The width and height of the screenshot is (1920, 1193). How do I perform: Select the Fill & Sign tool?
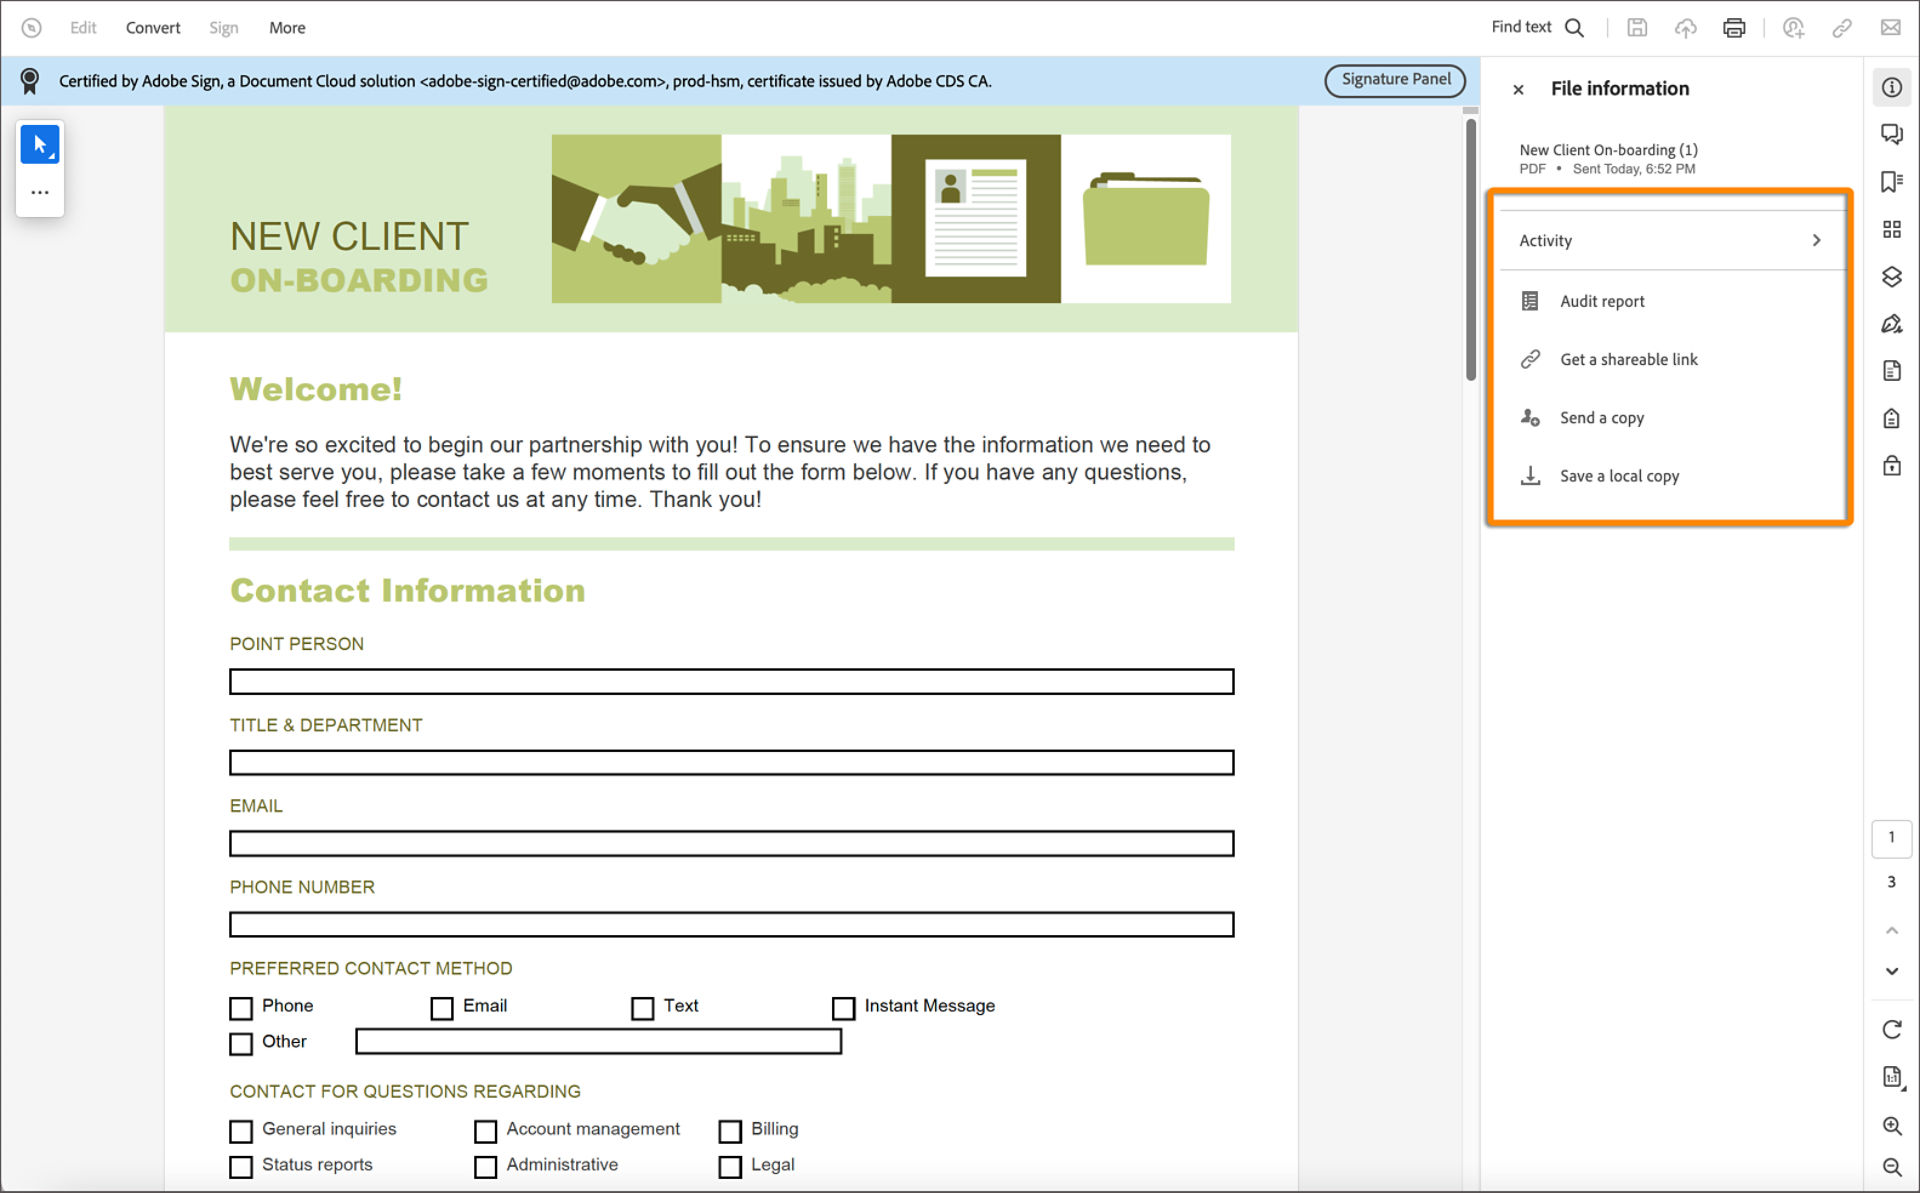point(1892,323)
